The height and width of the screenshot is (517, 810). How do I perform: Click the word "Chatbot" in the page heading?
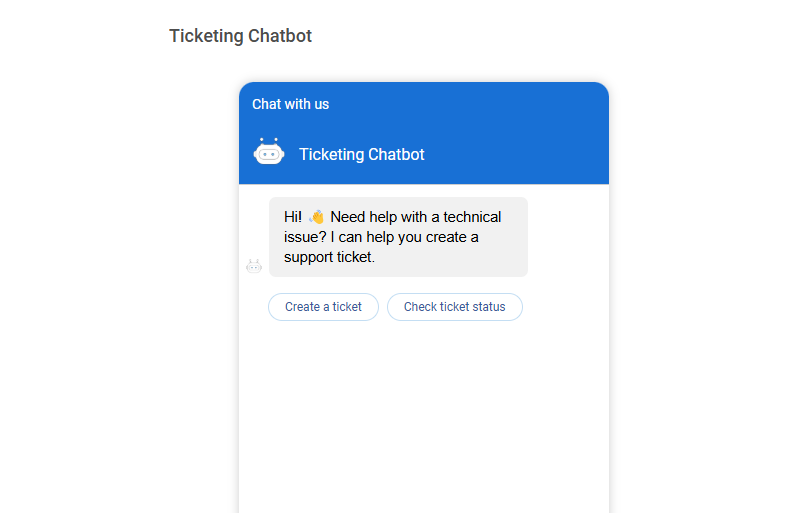(x=280, y=36)
